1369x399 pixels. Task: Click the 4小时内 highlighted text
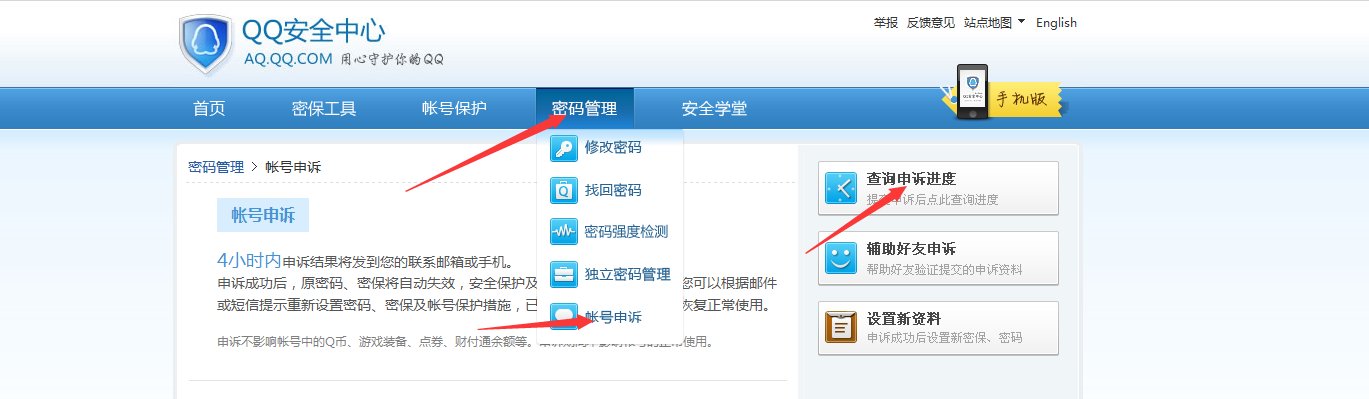pos(249,260)
